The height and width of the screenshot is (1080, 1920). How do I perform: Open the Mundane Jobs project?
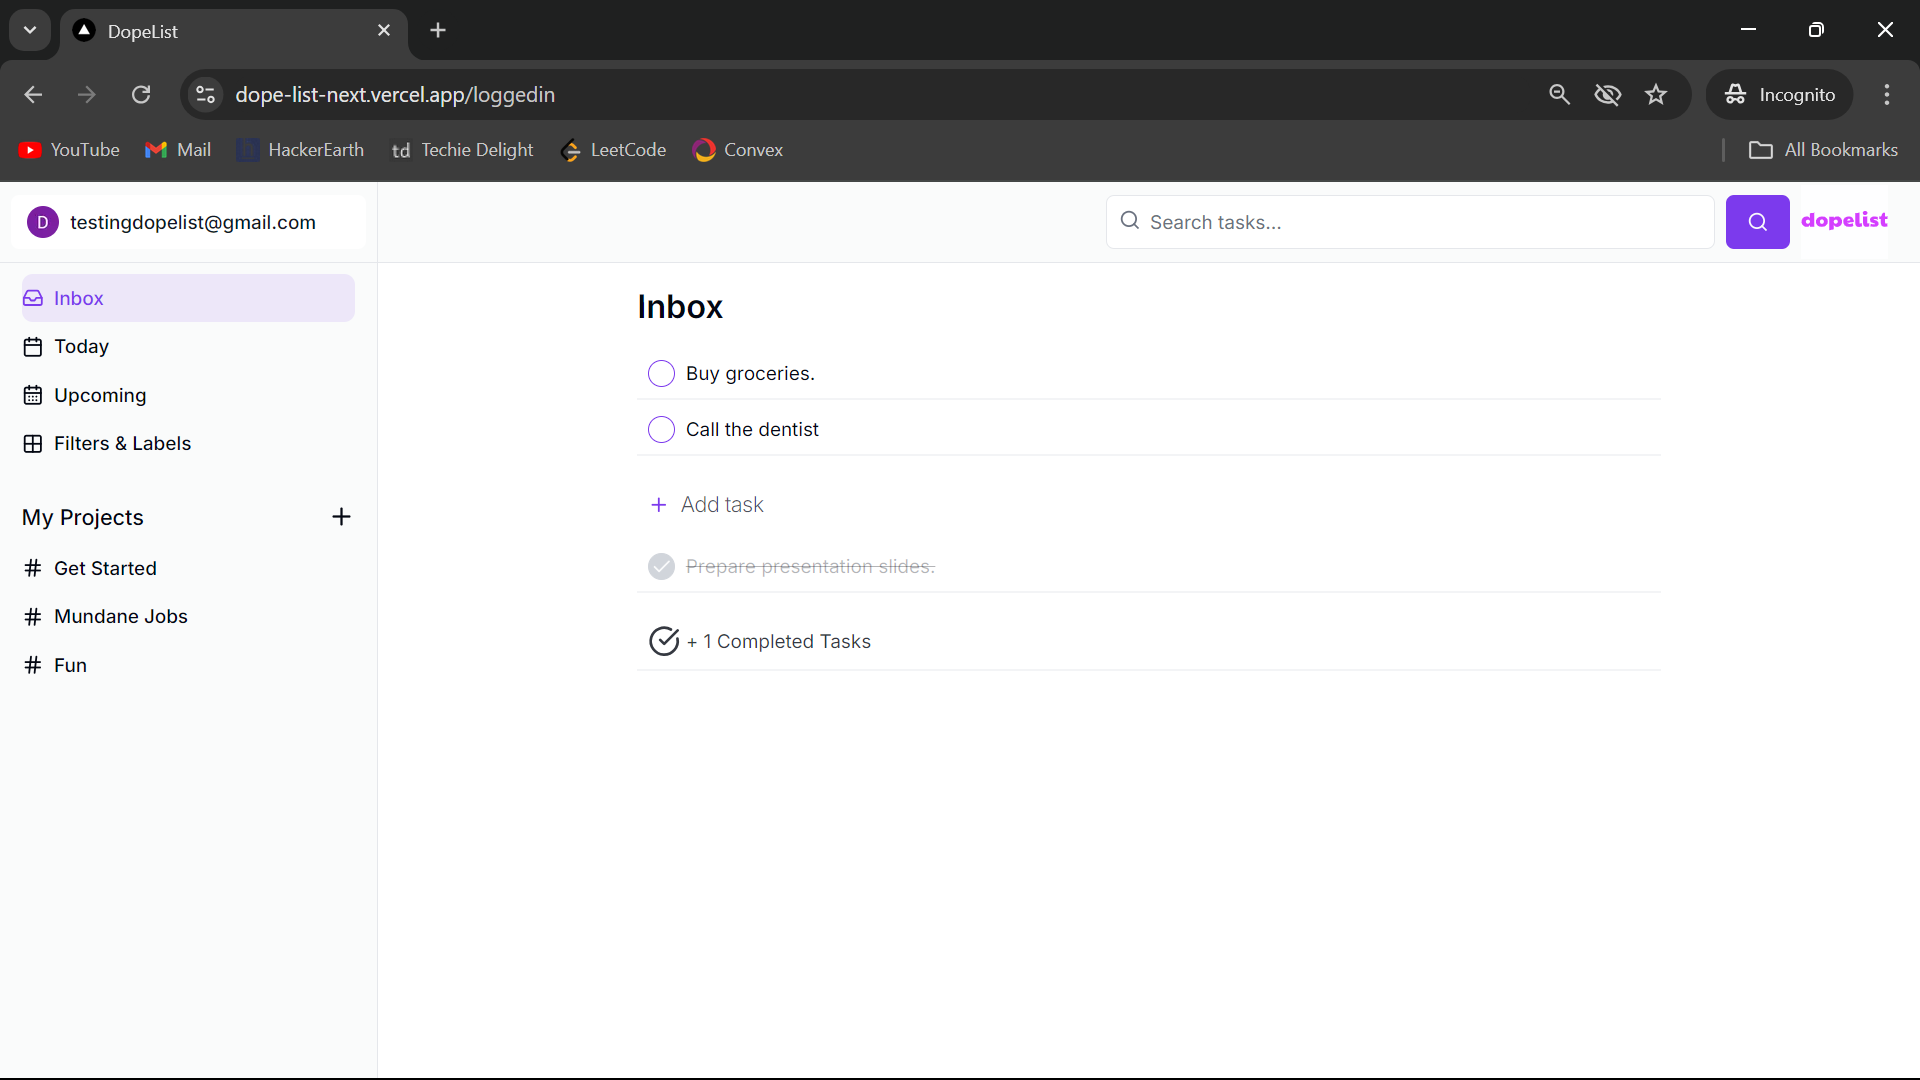pyautogui.click(x=120, y=617)
